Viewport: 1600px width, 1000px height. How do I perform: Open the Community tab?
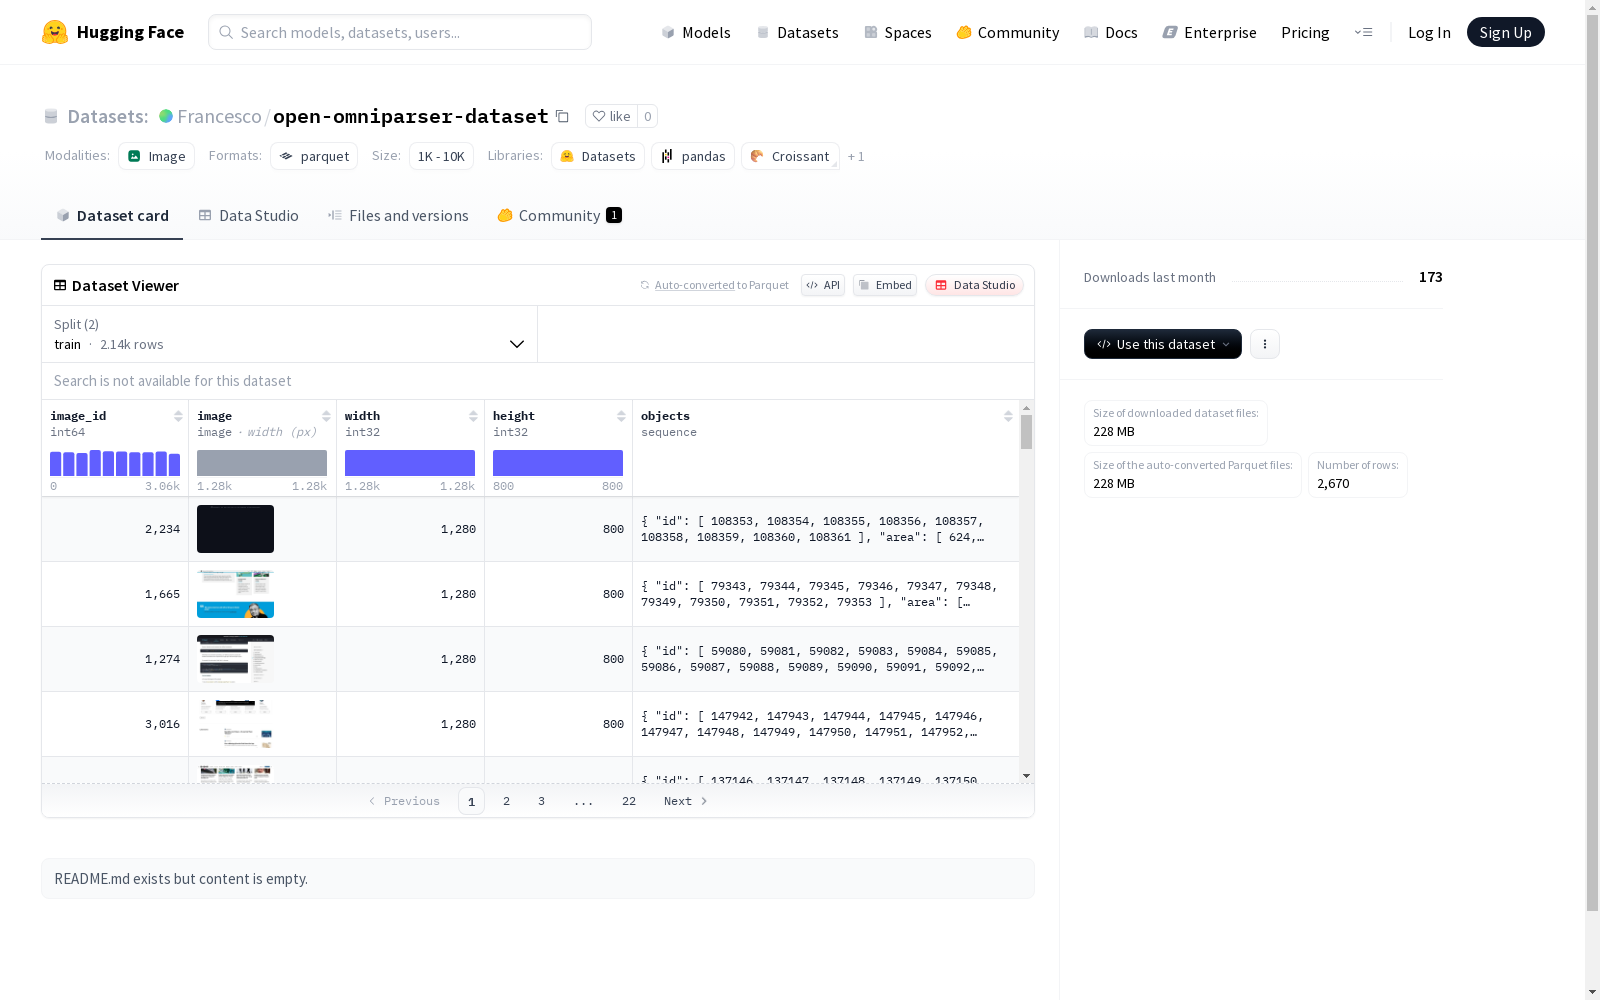click(x=560, y=215)
